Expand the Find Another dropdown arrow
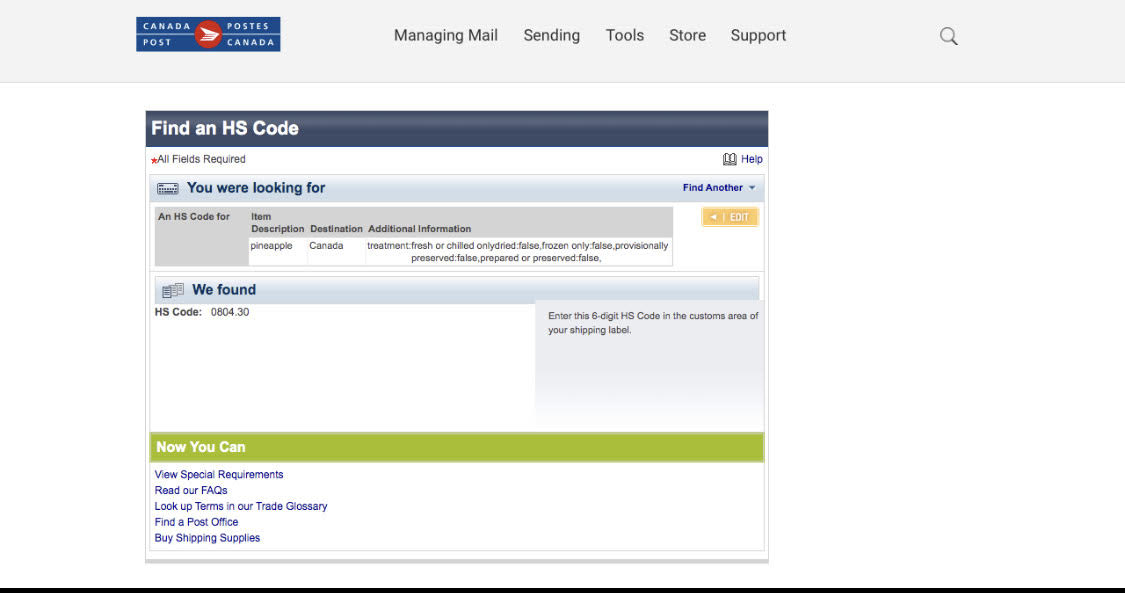Image resolution: width=1125 pixels, height=593 pixels. click(x=752, y=188)
